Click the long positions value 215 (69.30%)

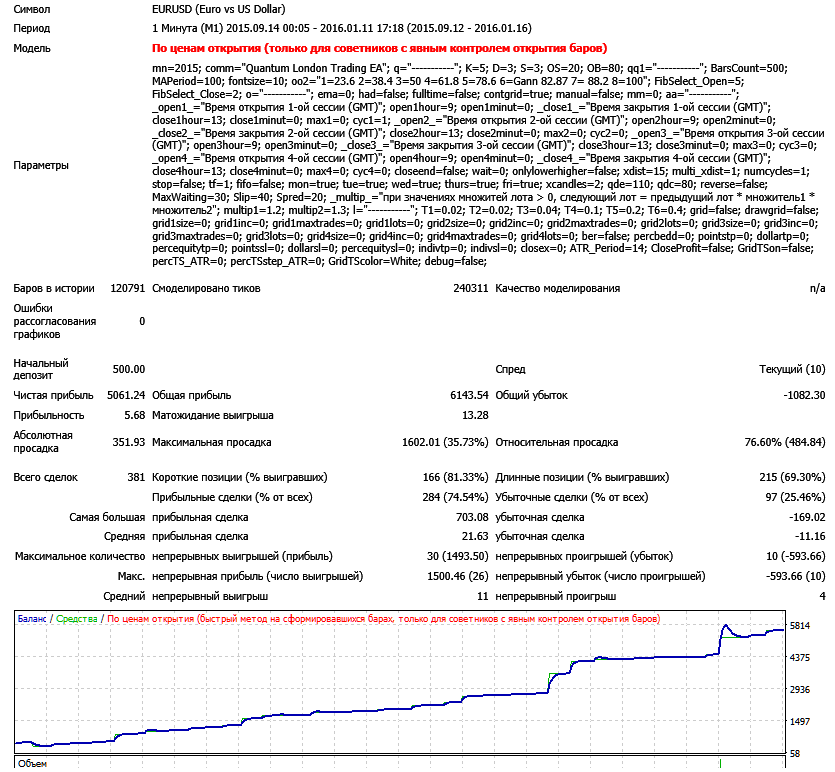(x=792, y=478)
